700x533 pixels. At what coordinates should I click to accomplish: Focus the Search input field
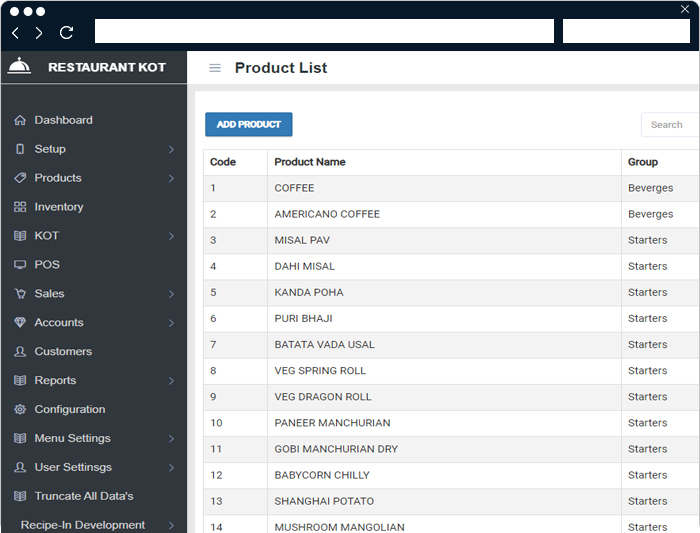pos(668,125)
